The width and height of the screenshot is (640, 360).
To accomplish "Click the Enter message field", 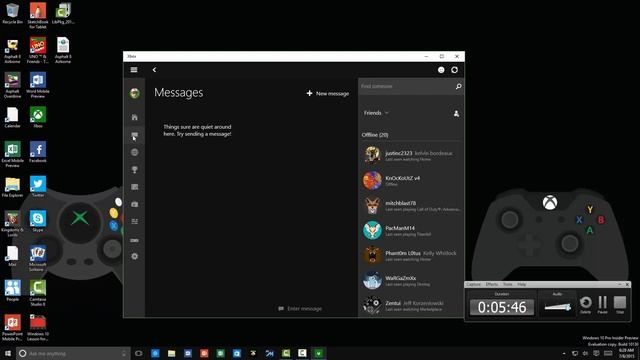I will click(x=300, y=309).
